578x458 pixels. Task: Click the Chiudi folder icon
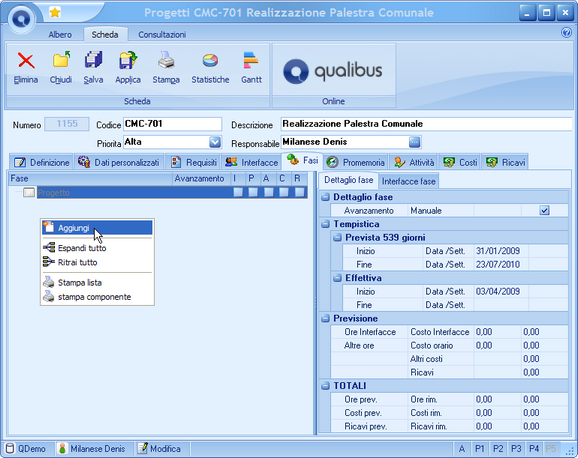pyautogui.click(x=61, y=60)
